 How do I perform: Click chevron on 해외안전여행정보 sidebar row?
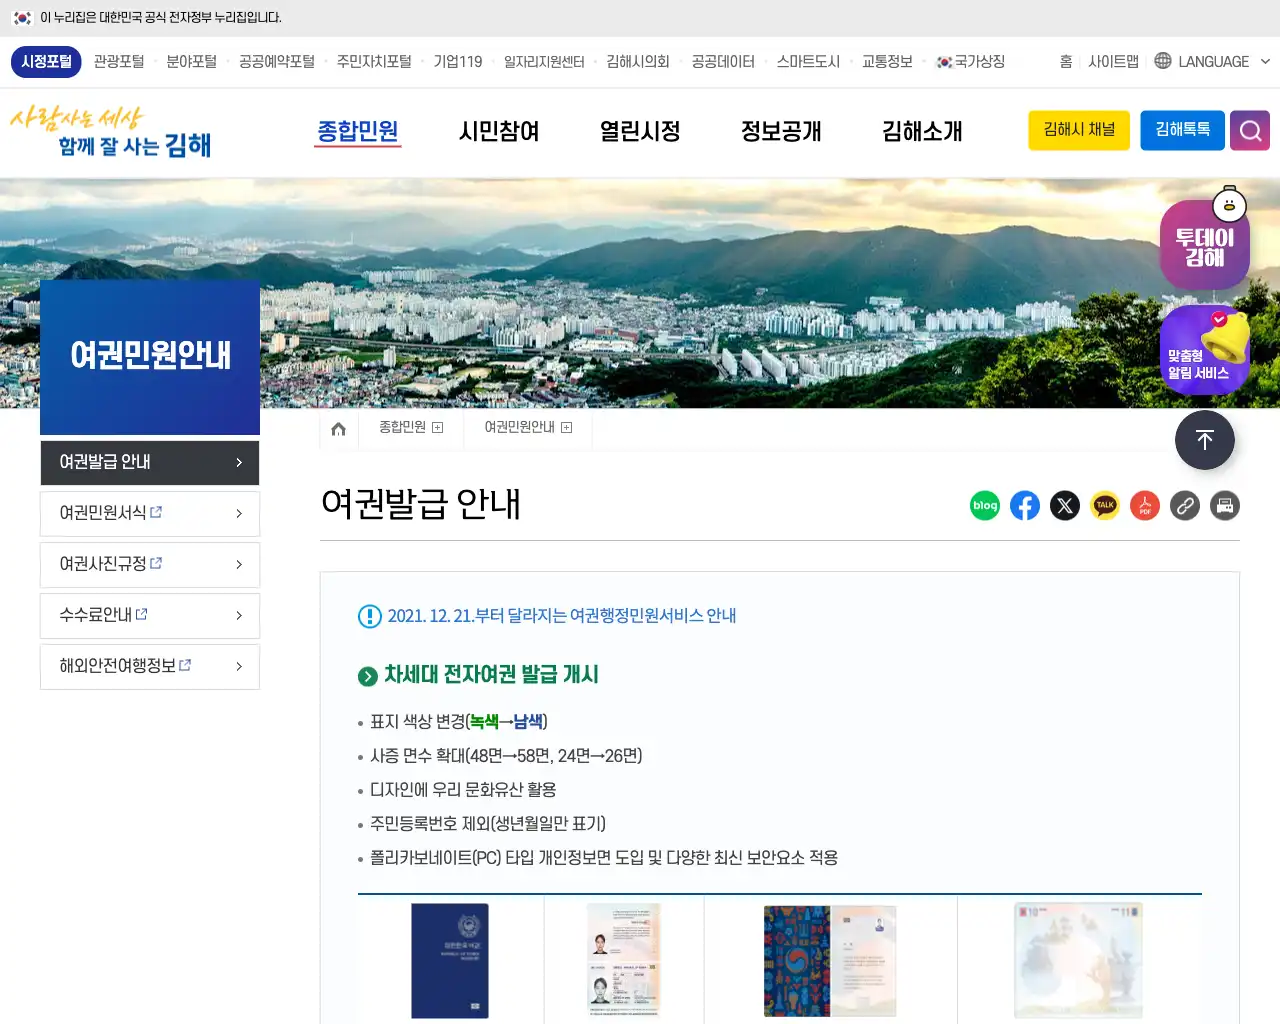[x=239, y=667]
